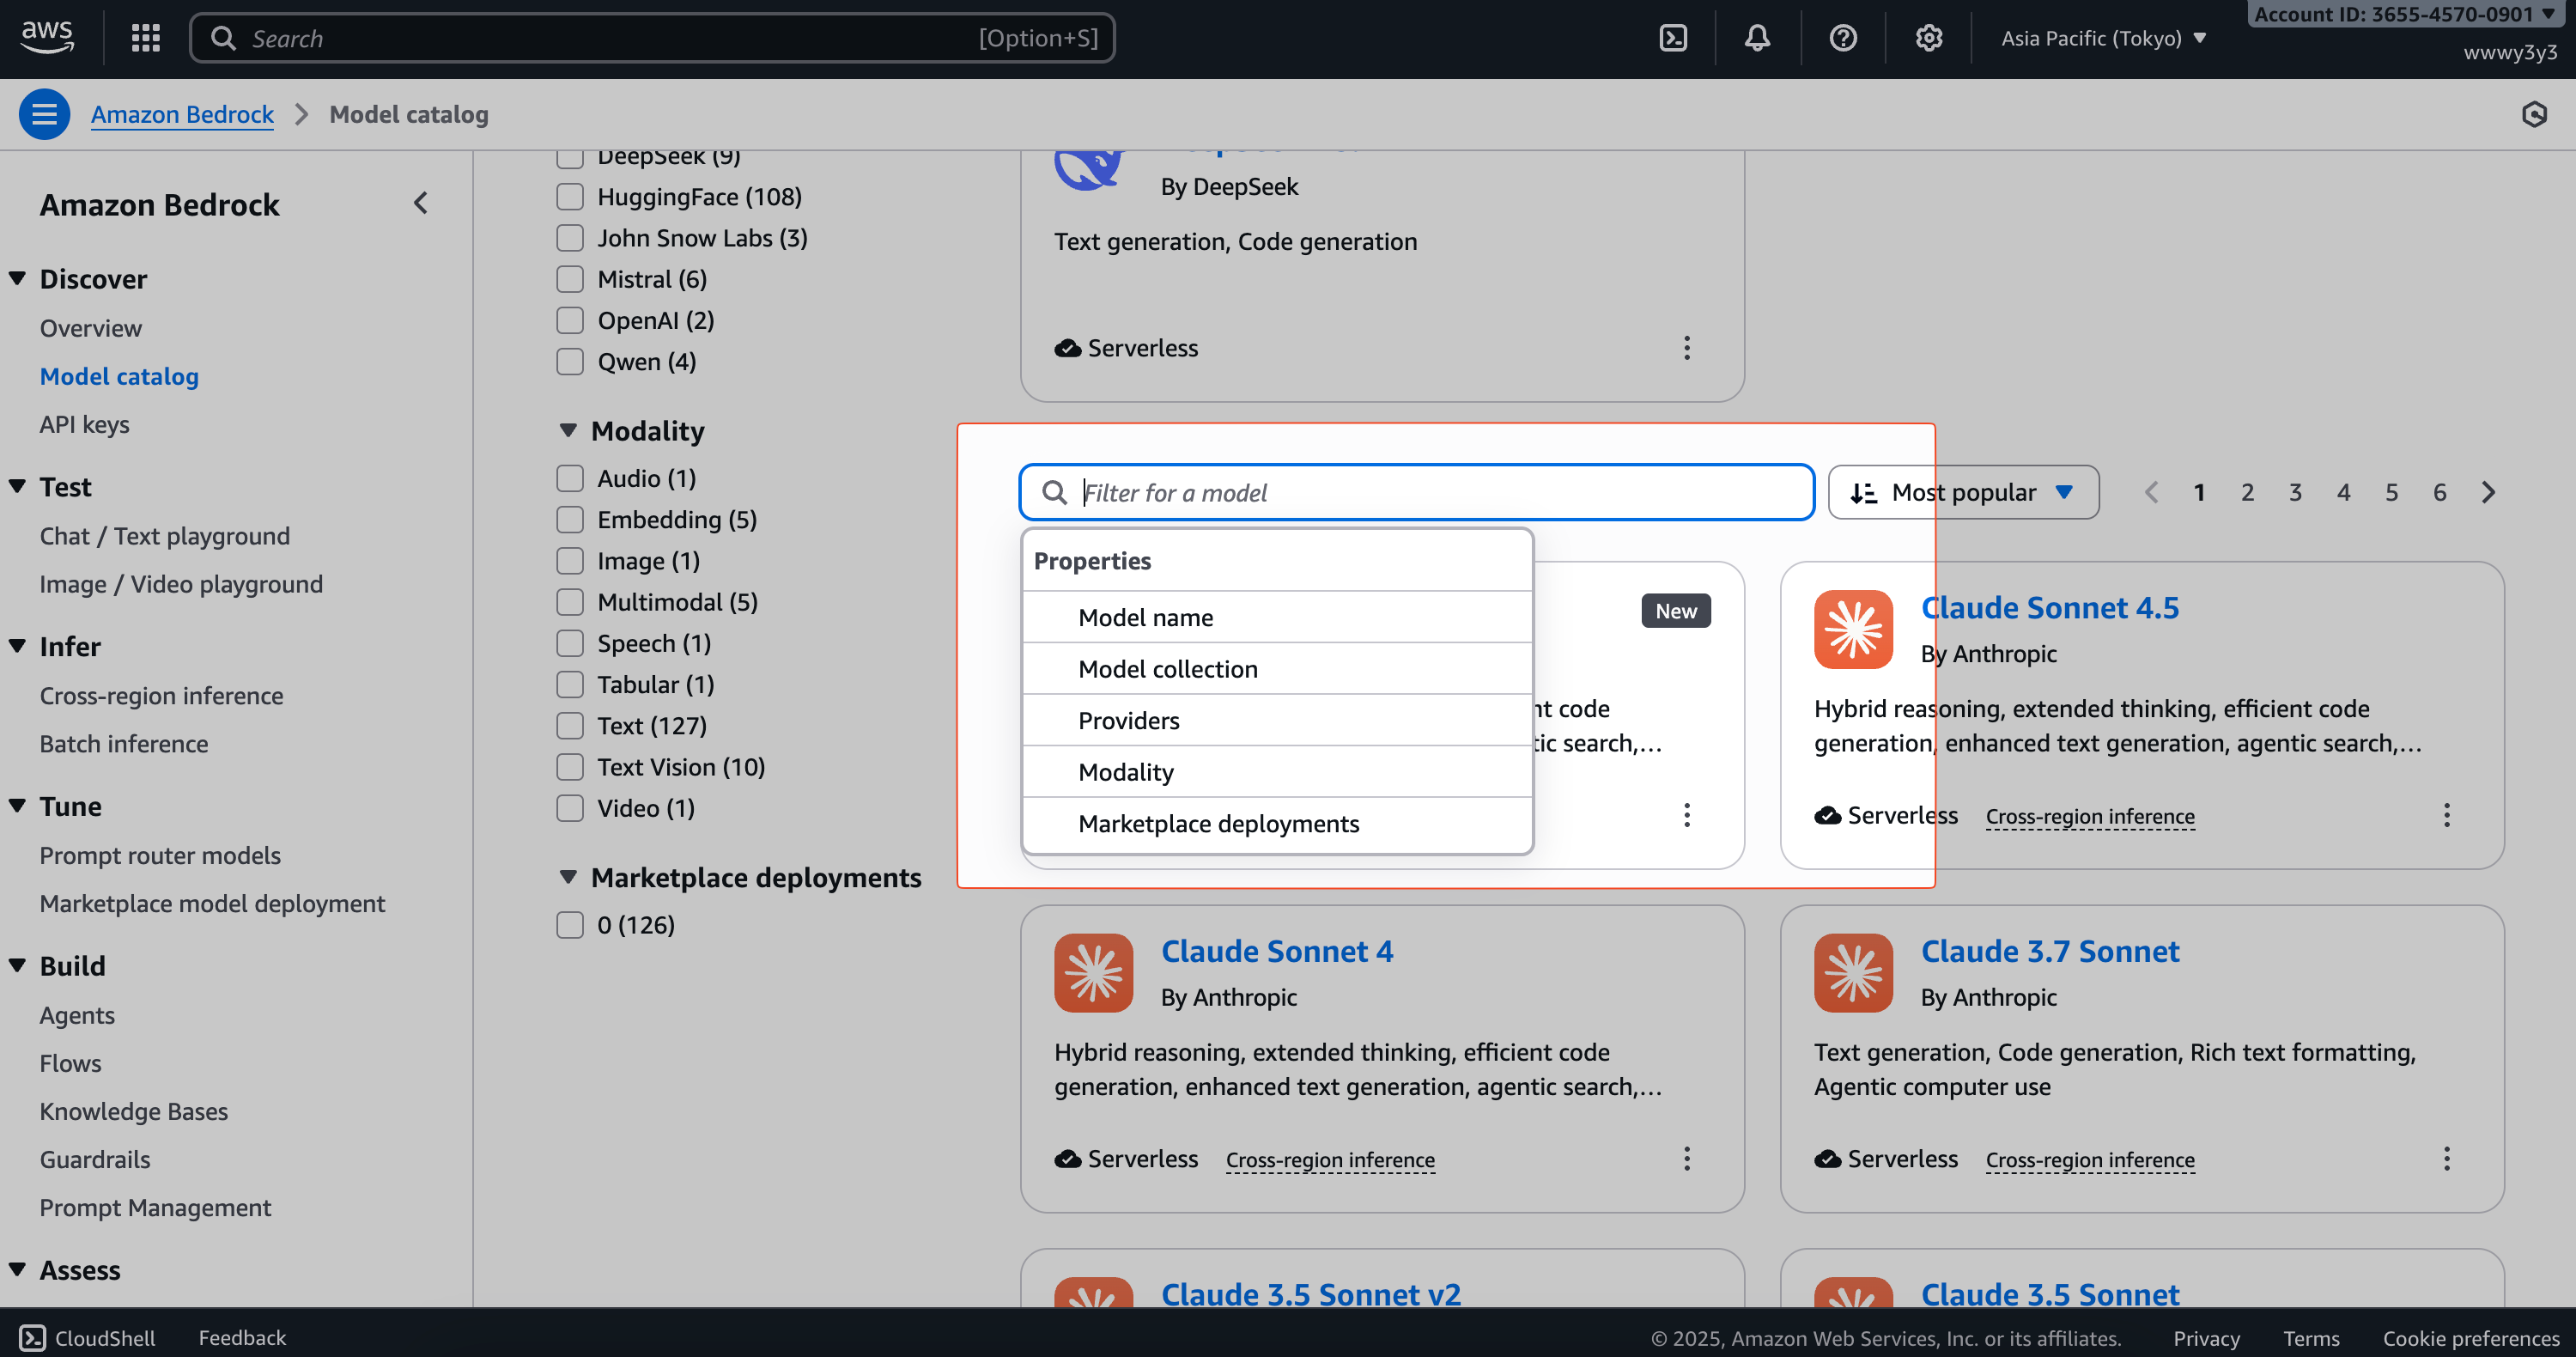Viewport: 2576px width, 1357px height.
Task: Enable the Mistral provider filter
Action: (x=570, y=279)
